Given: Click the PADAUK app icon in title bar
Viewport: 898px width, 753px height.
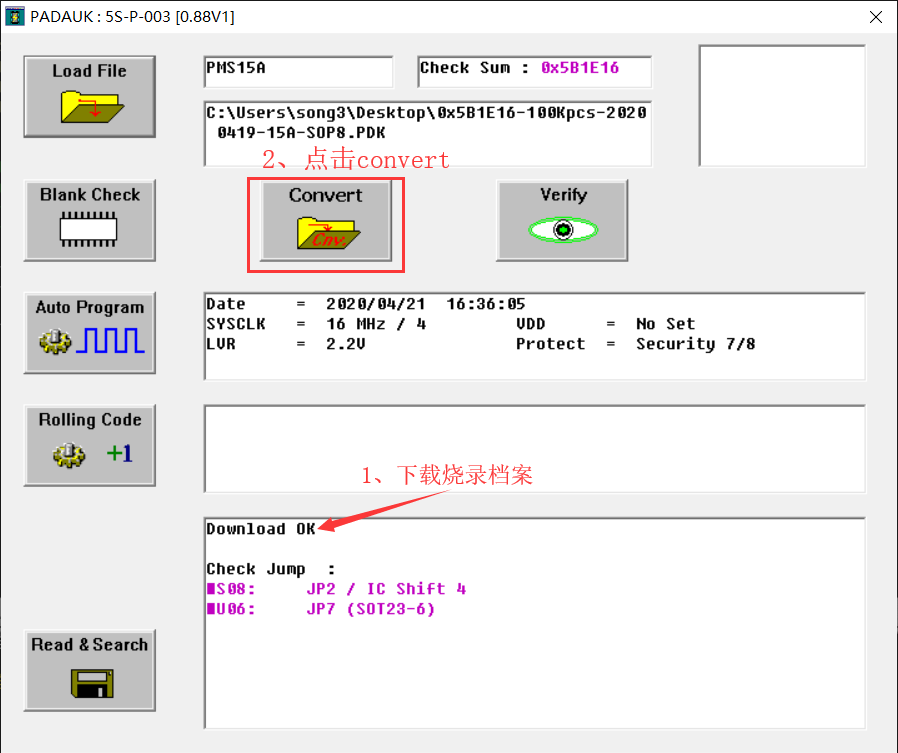Looking at the screenshot, I should pos(14,17).
